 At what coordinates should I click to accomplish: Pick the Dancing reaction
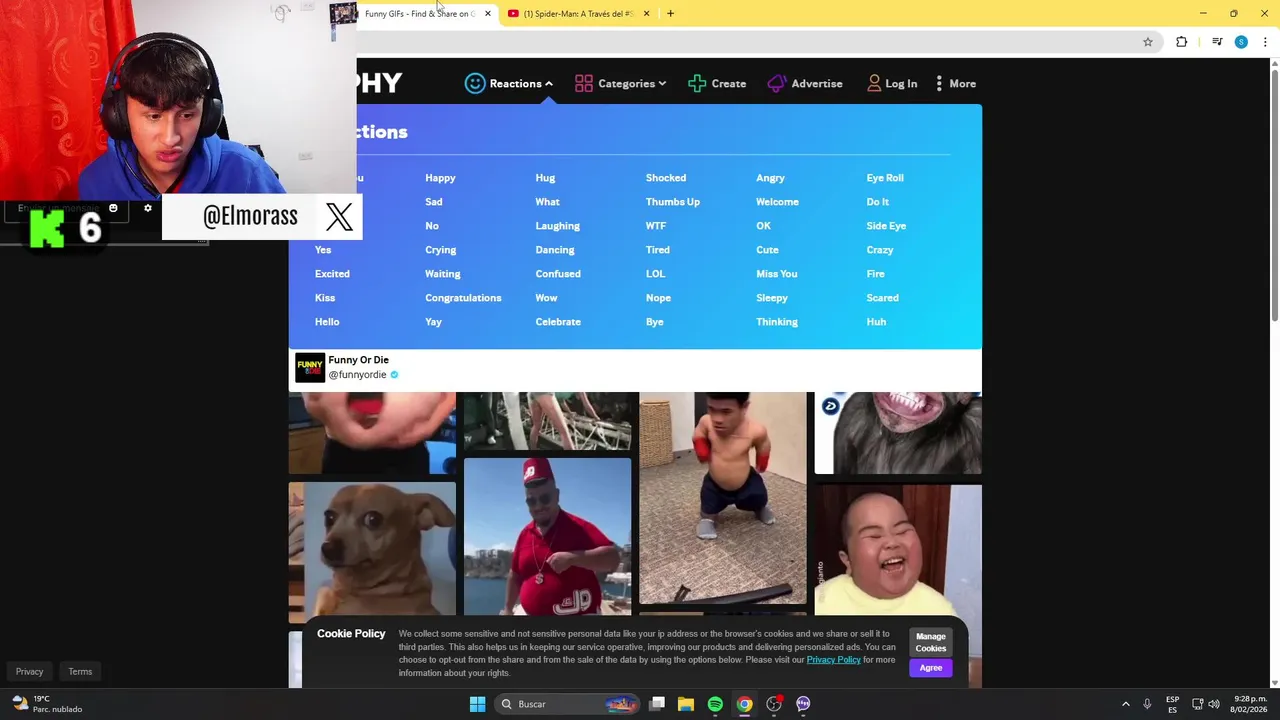point(555,250)
